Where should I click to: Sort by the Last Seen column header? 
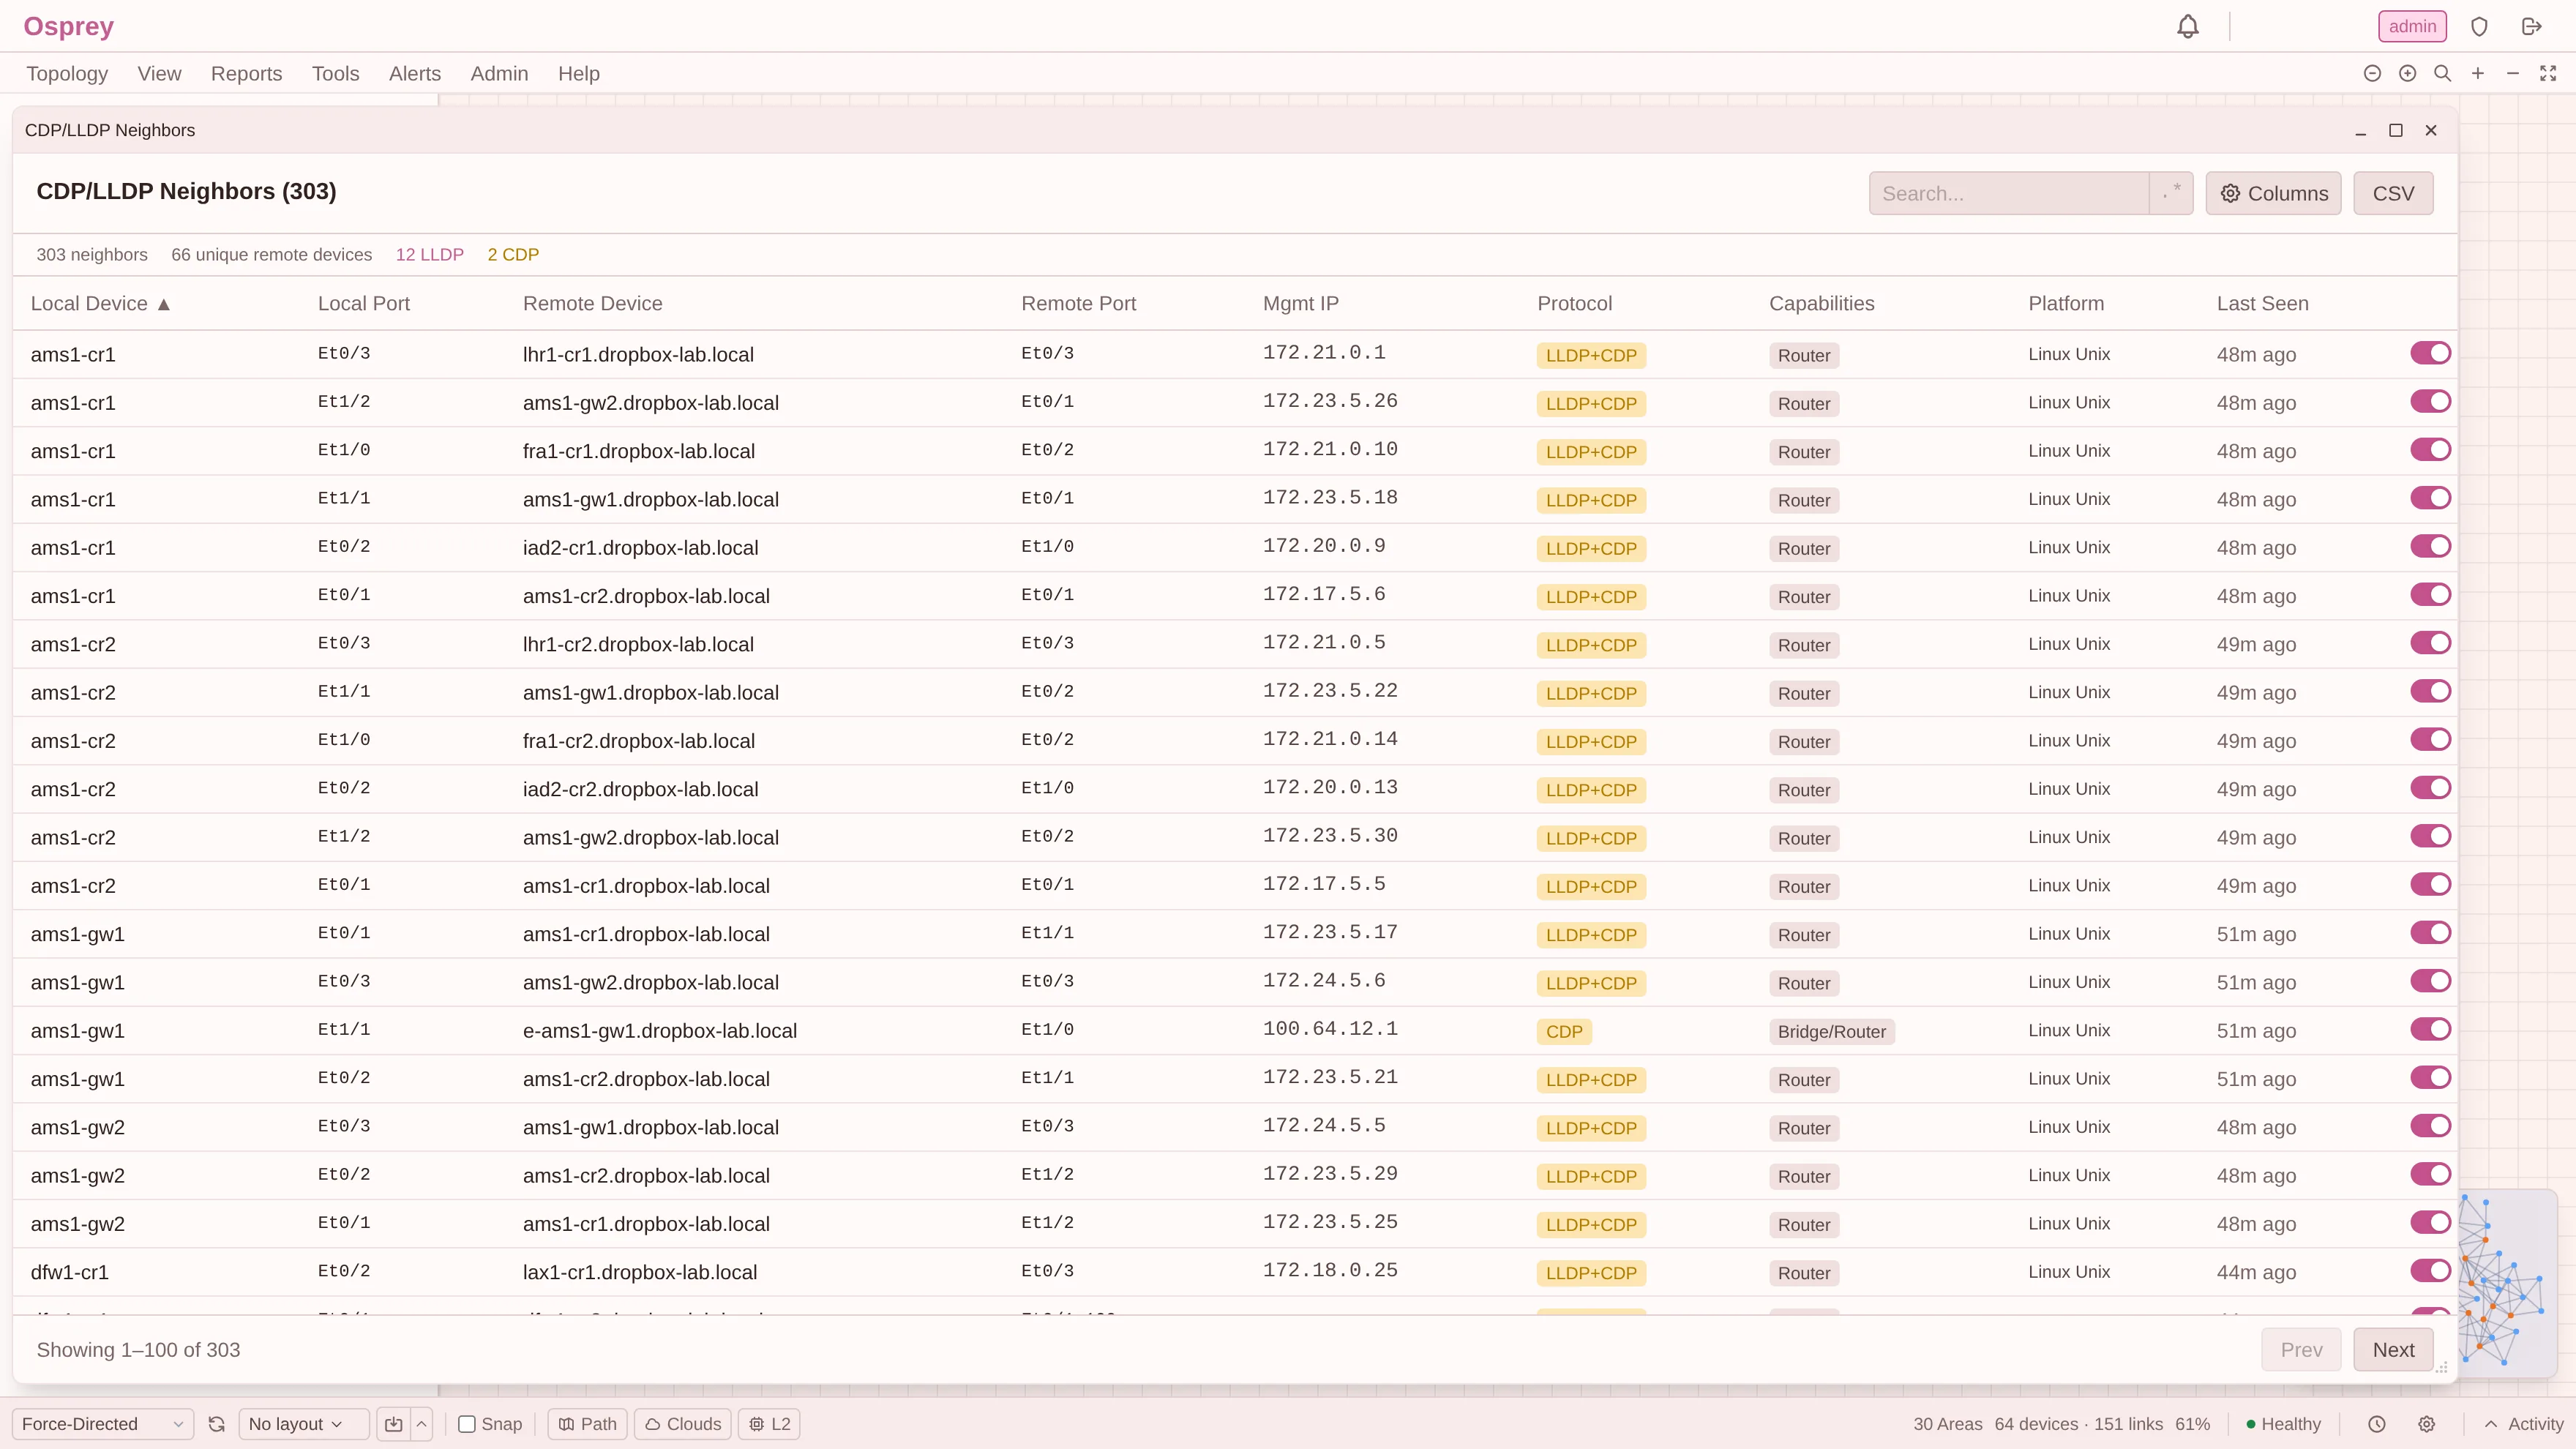pyautogui.click(x=2263, y=304)
